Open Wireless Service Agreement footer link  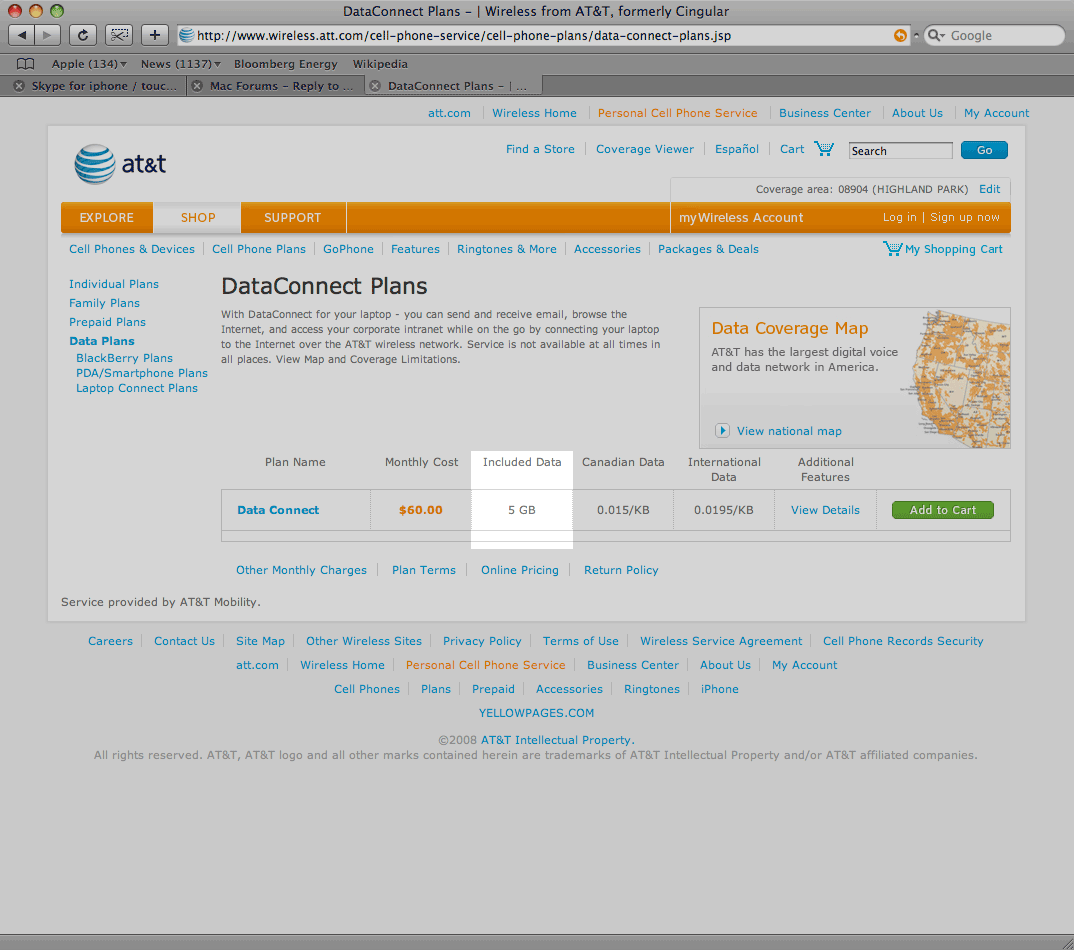(721, 641)
